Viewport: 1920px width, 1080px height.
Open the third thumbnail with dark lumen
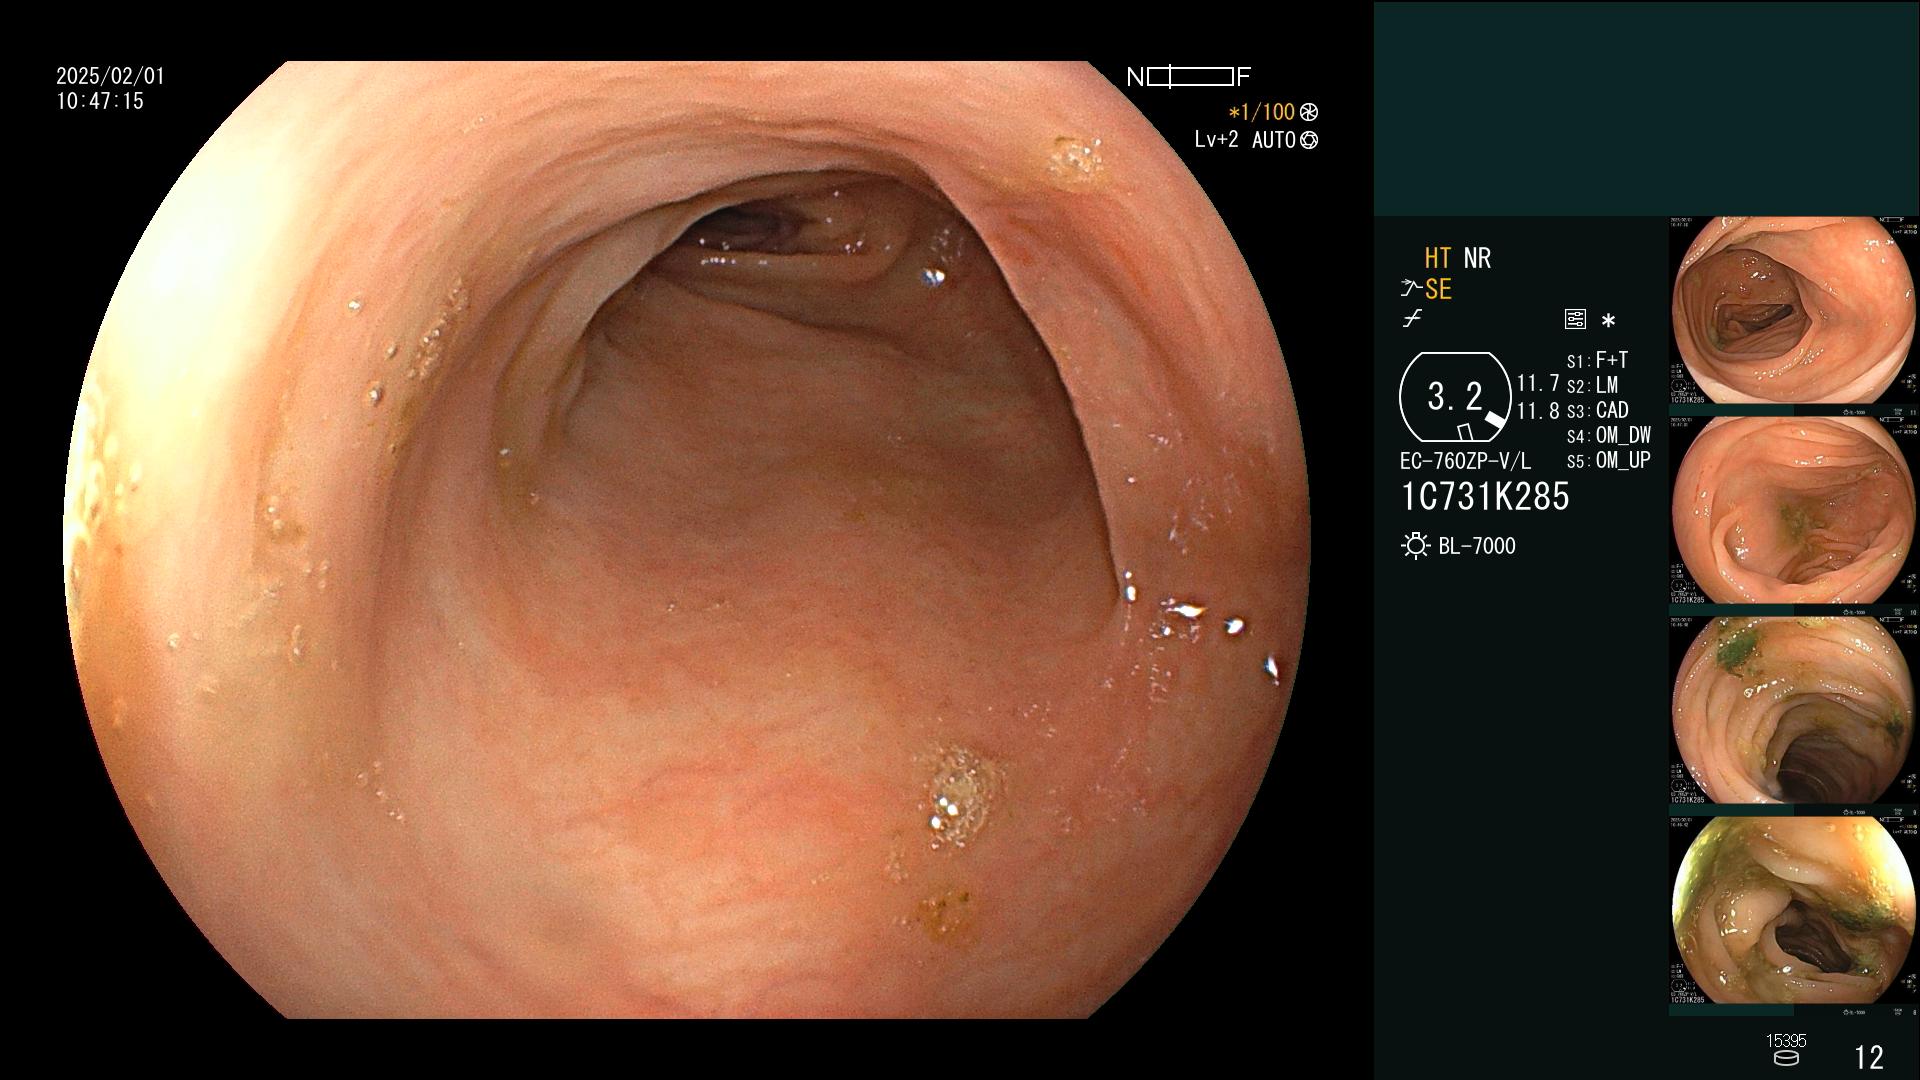click(1793, 710)
